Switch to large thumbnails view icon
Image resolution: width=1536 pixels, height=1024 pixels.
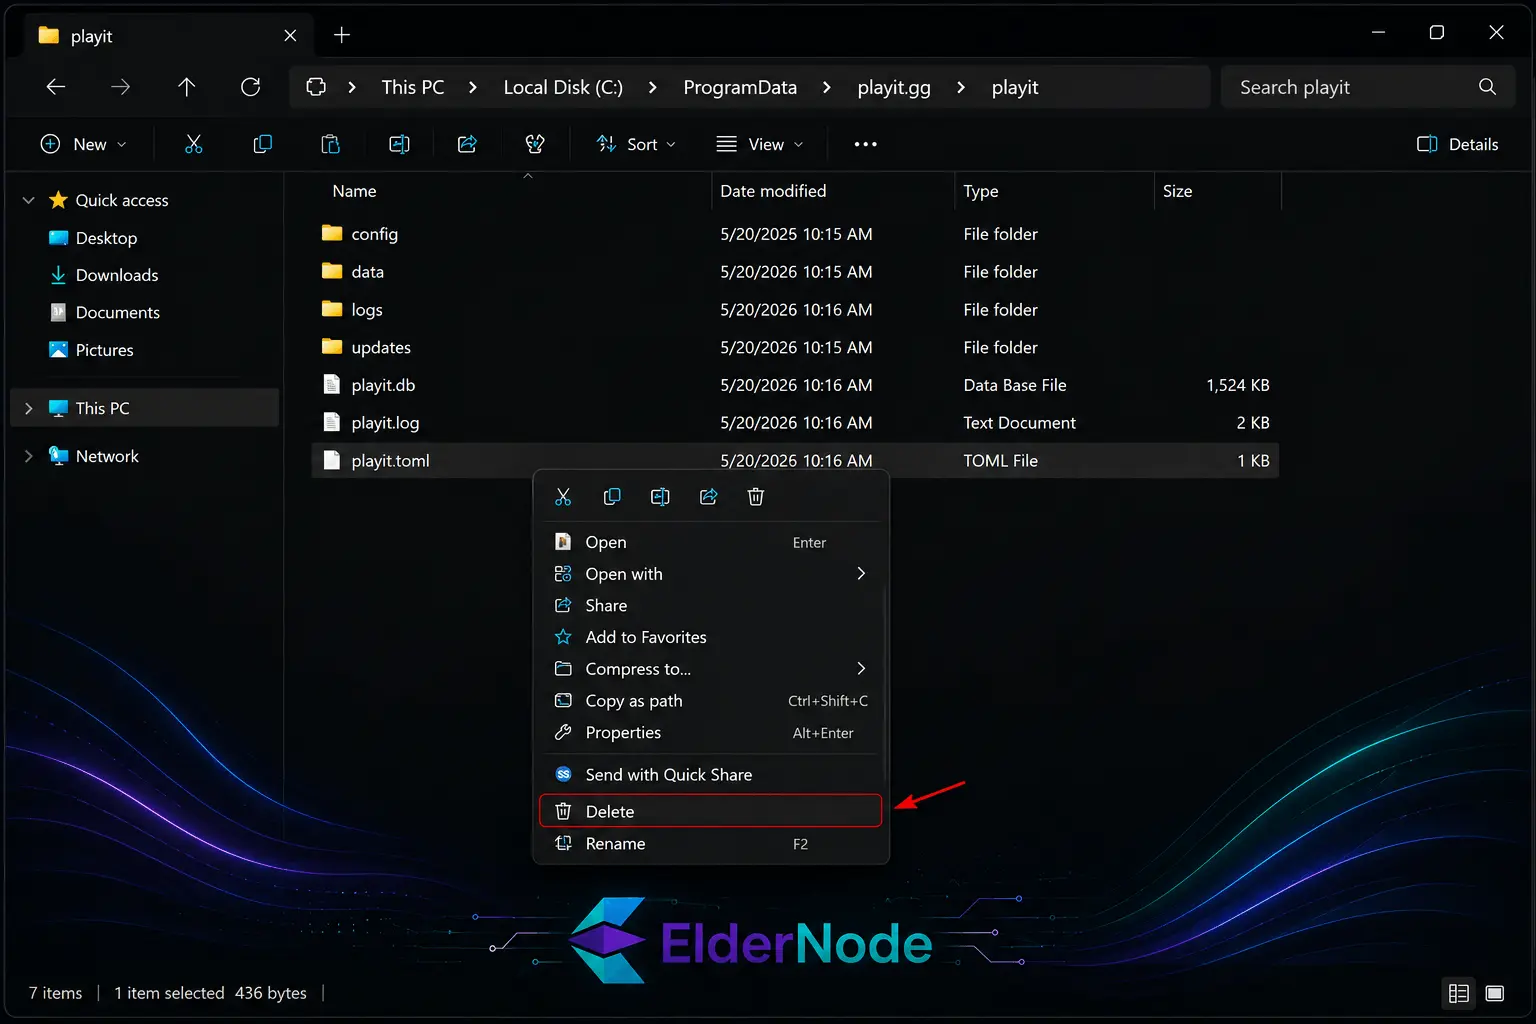(x=1495, y=993)
